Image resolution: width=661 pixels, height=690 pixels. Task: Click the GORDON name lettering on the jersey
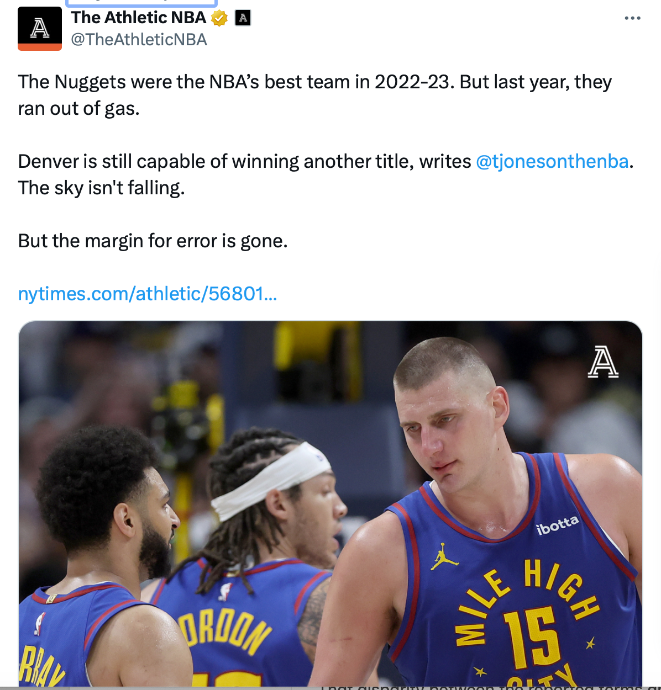[x=224, y=633]
